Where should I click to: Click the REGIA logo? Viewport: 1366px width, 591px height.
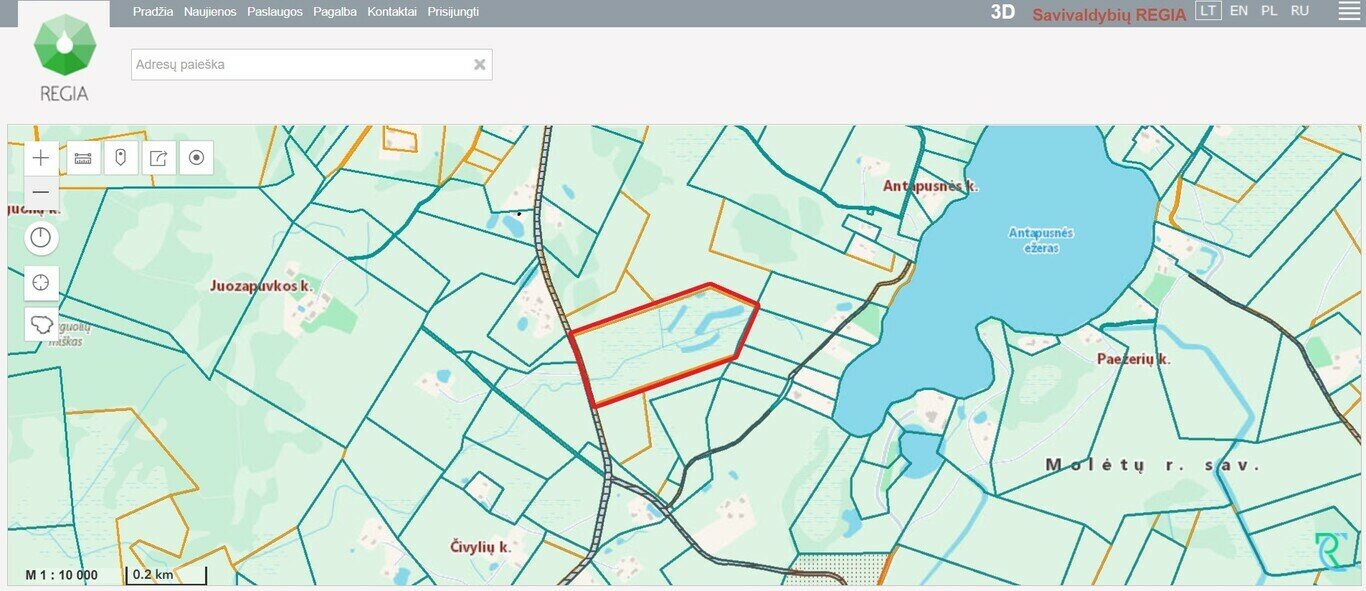coord(64,57)
